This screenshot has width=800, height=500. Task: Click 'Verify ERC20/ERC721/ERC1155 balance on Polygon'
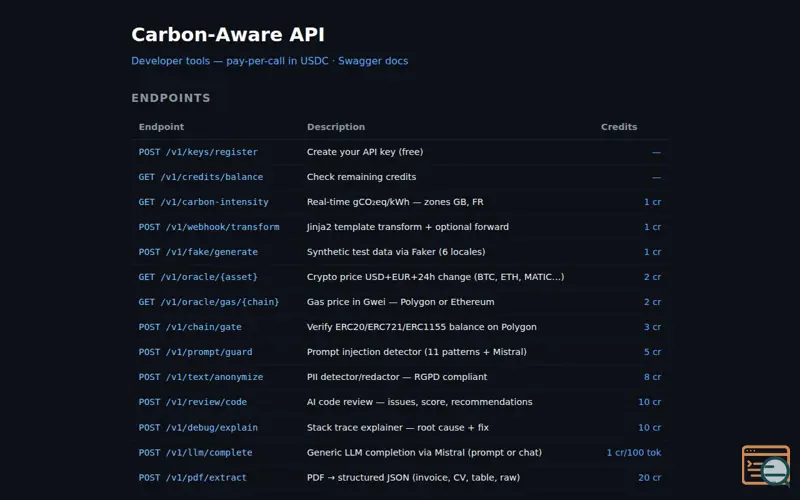tap(421, 327)
